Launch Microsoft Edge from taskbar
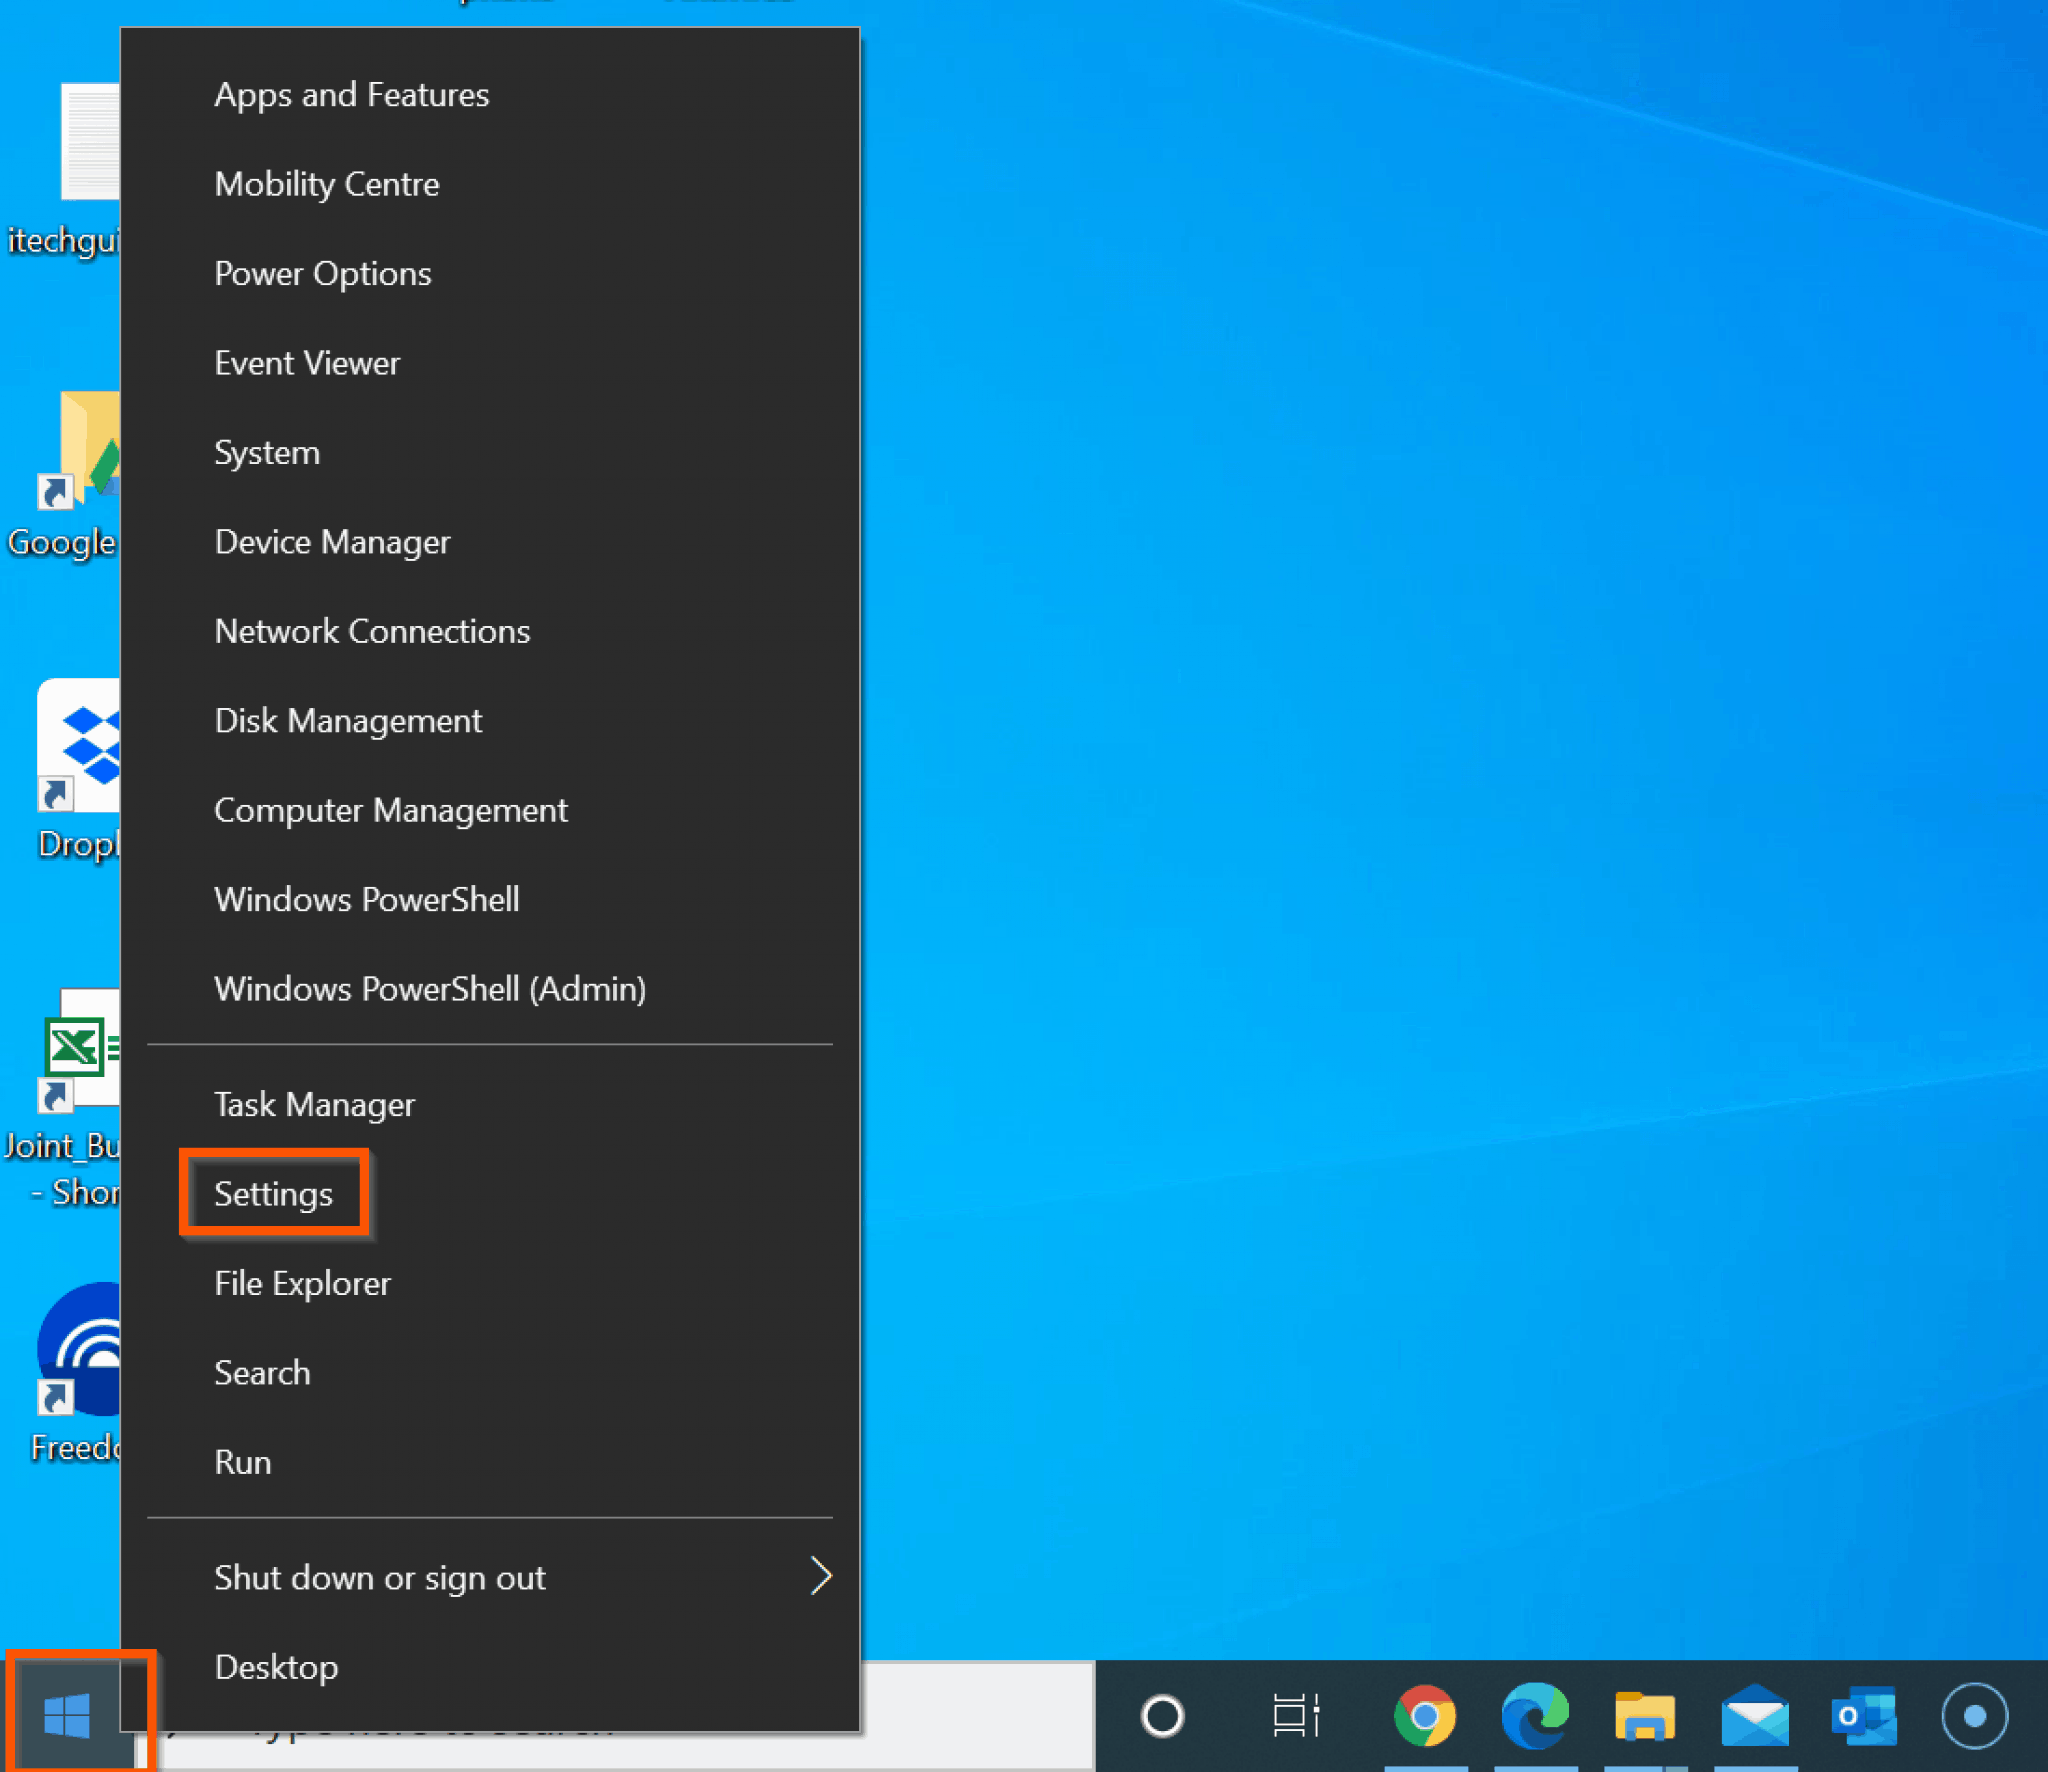 [x=1535, y=1716]
